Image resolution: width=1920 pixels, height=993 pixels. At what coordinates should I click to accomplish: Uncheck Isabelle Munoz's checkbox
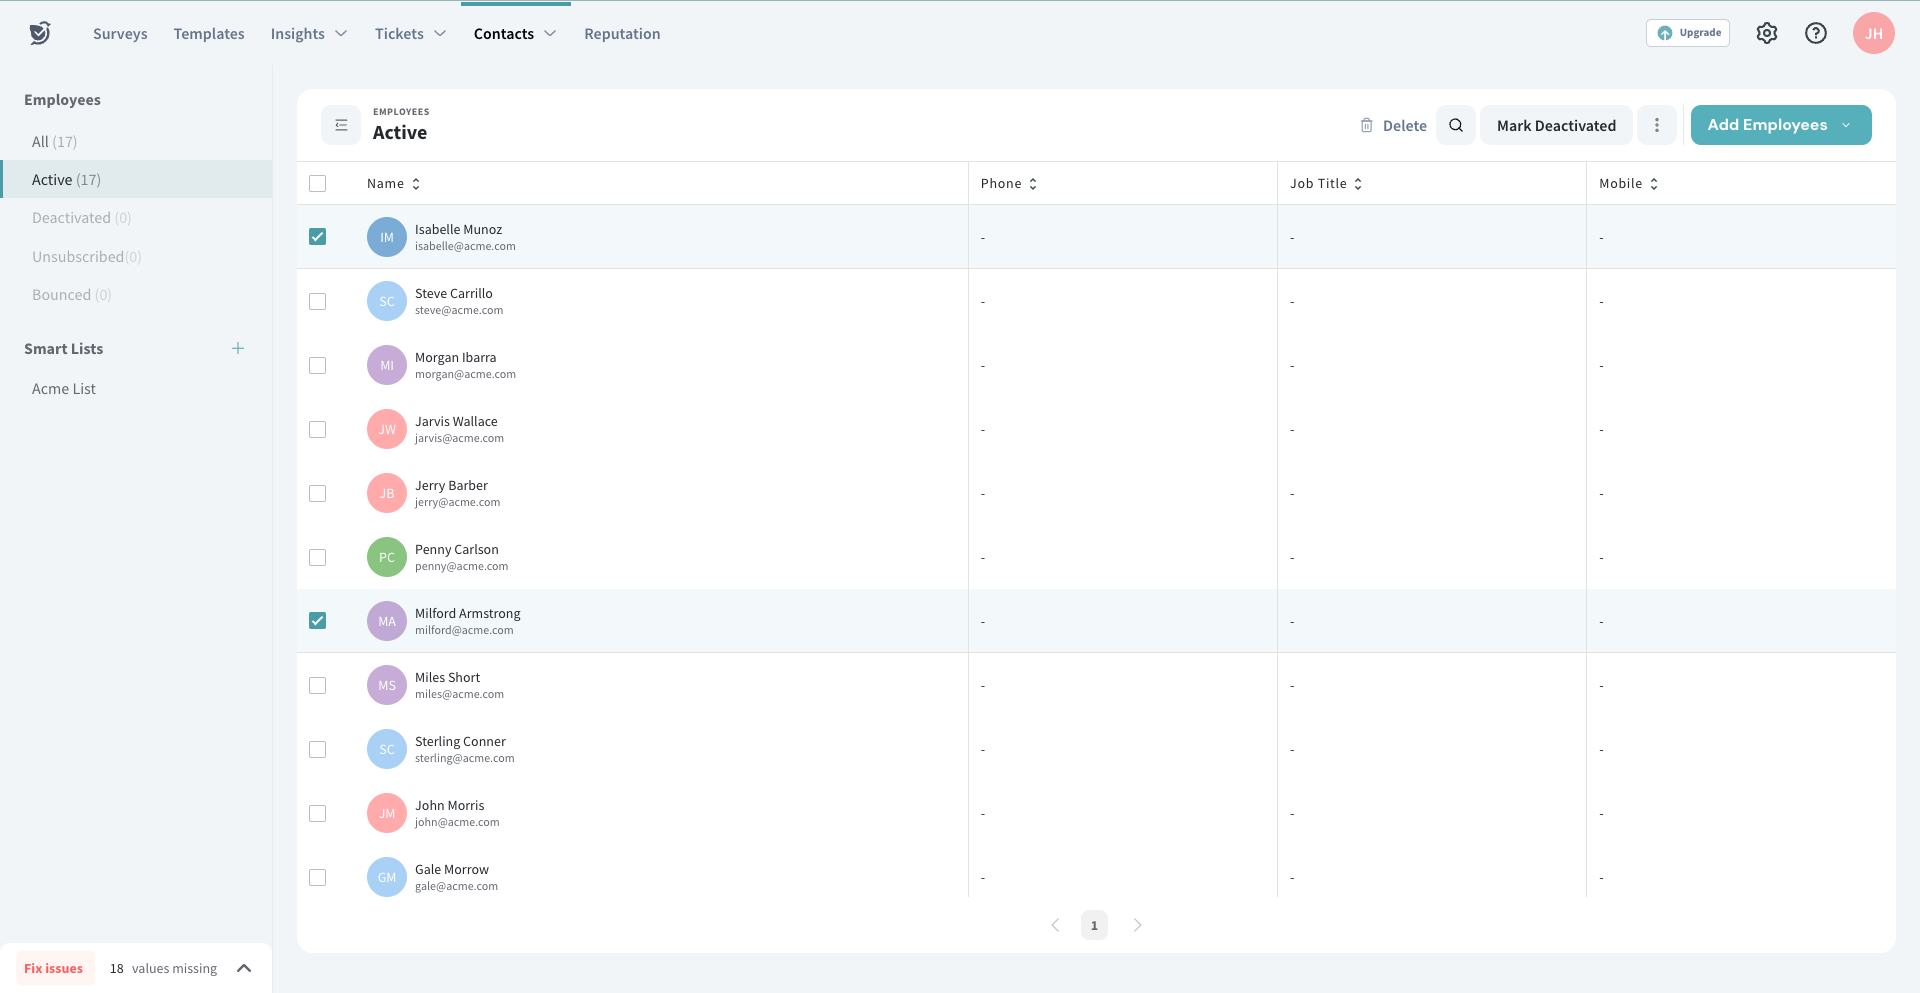(318, 237)
